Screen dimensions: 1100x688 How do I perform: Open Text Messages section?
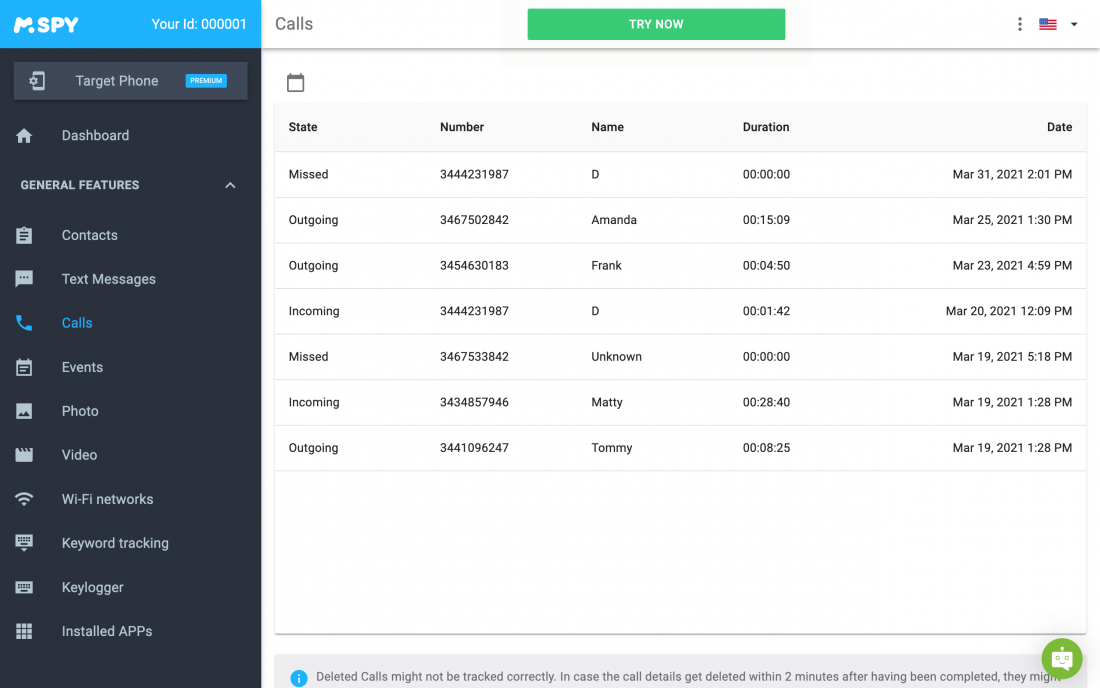[x=130, y=279]
